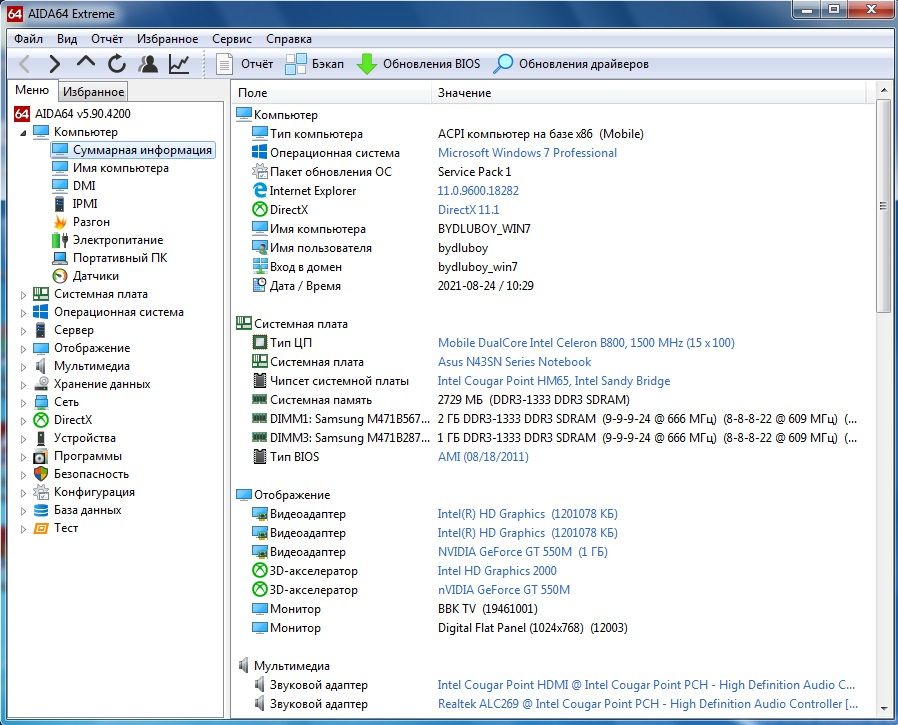Screen dimensions: 898x725
Task: Open the IPMI tree entry
Action: [85, 204]
